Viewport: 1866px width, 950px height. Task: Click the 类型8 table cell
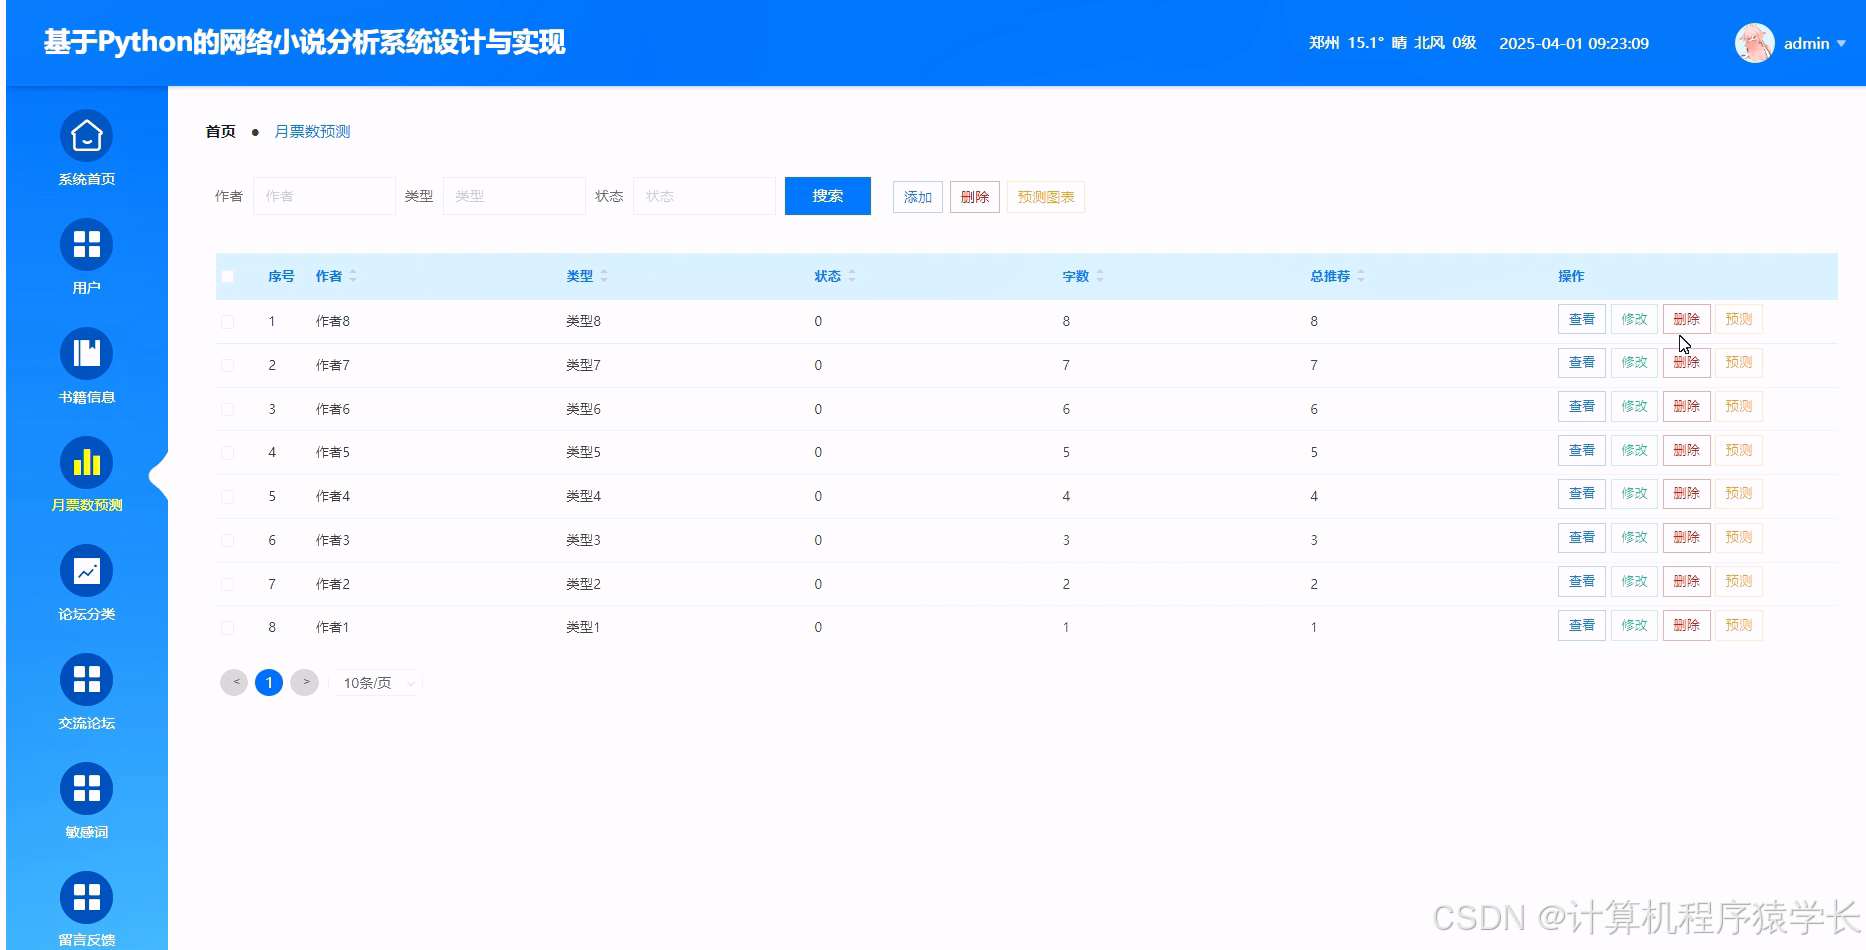583,321
